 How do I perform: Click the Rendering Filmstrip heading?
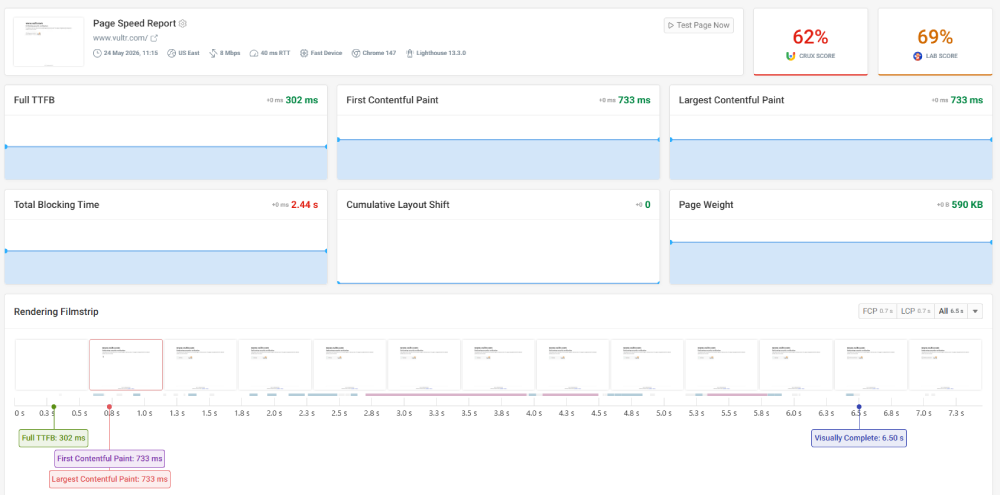click(56, 312)
